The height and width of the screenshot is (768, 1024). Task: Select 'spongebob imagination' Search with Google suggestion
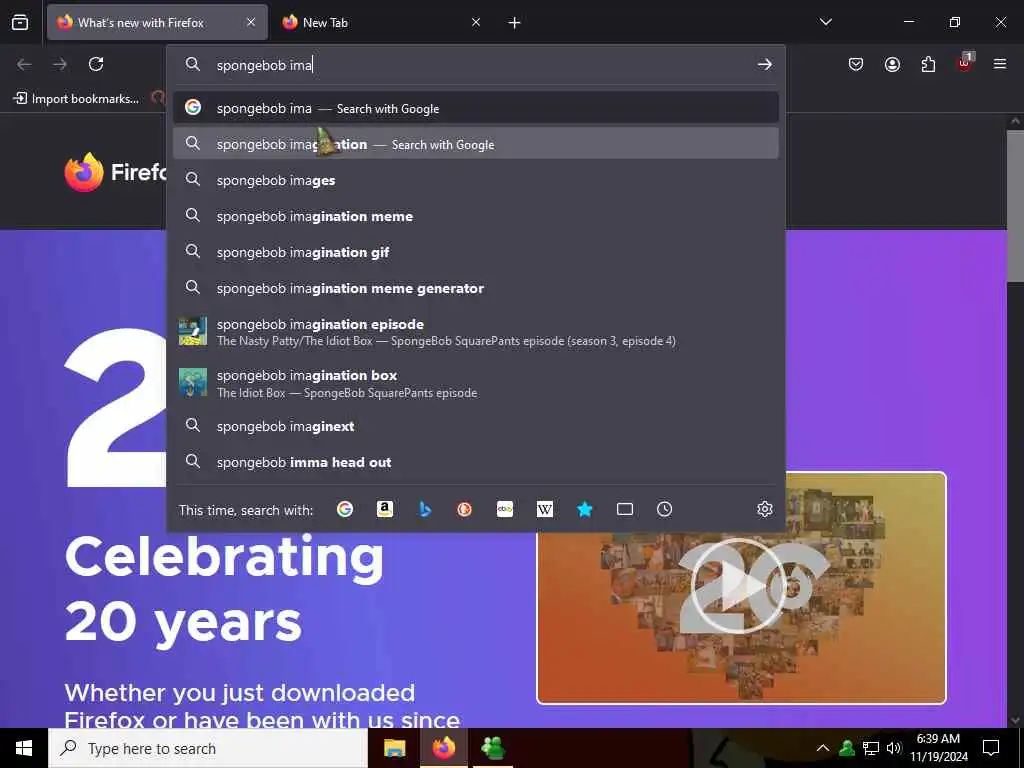[475, 144]
